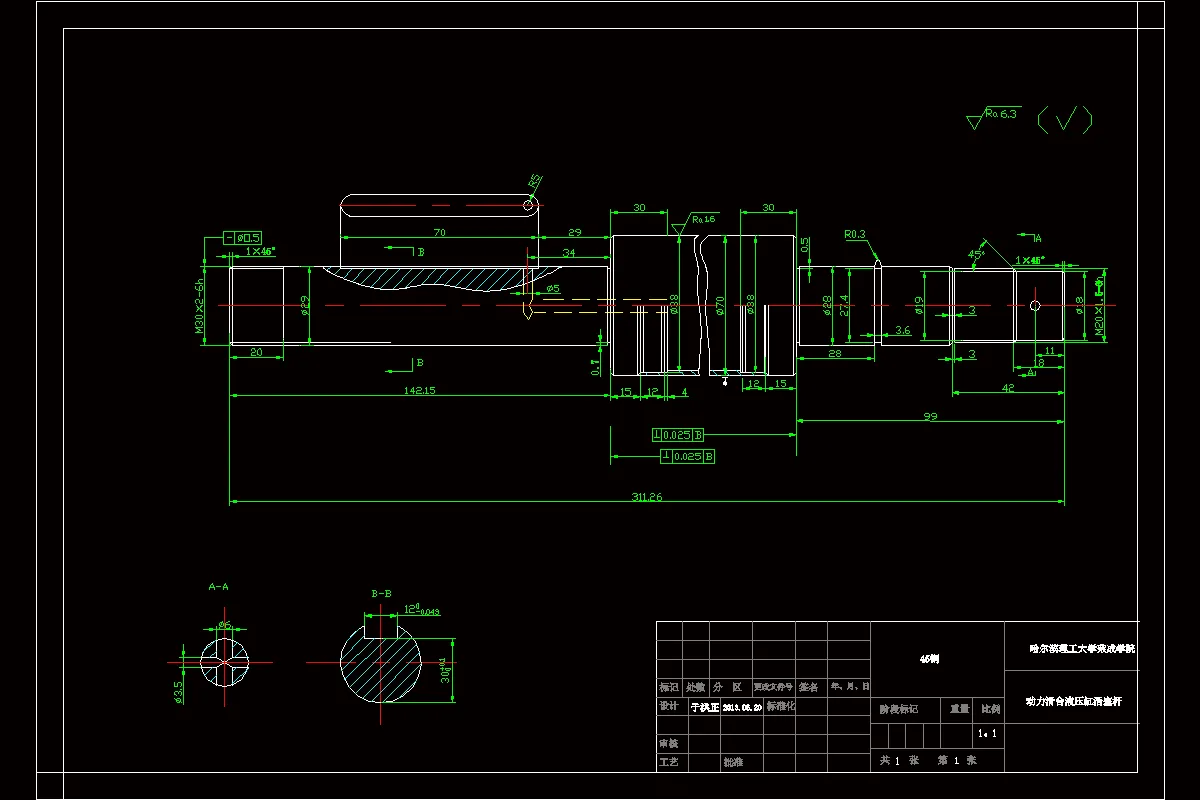Viewport: 1200px width, 800px height.
Task: Click the 审核 row label
Action: click(x=669, y=744)
